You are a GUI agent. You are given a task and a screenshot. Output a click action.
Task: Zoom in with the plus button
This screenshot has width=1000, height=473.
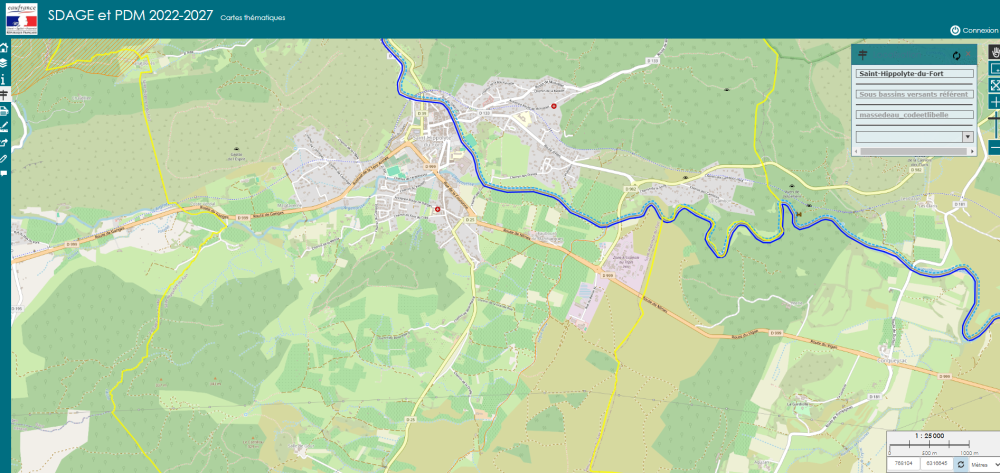coord(994,102)
